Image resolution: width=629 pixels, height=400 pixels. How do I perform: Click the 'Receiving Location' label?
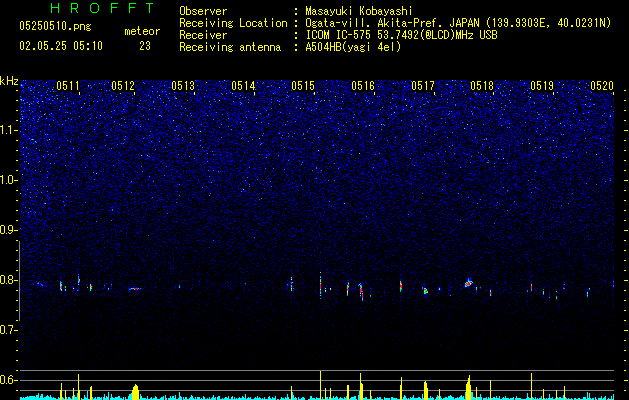click(x=233, y=23)
